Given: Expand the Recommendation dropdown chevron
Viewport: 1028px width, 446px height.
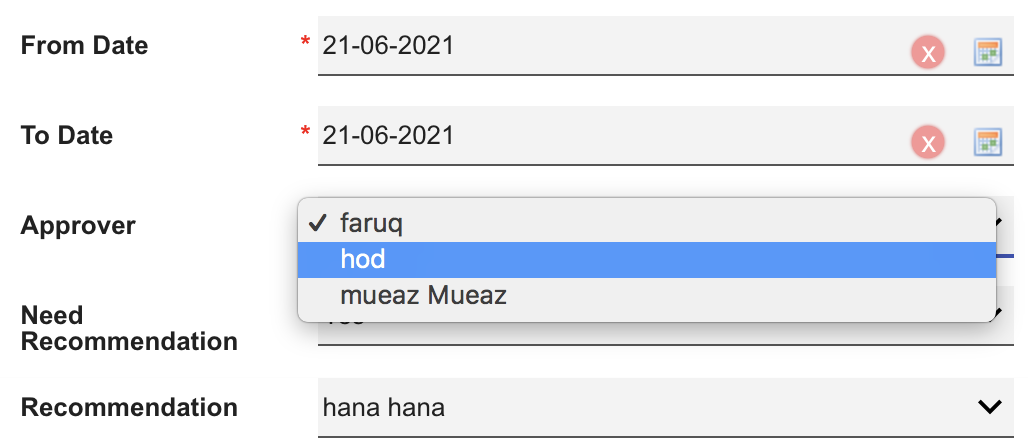Looking at the screenshot, I should [989, 407].
